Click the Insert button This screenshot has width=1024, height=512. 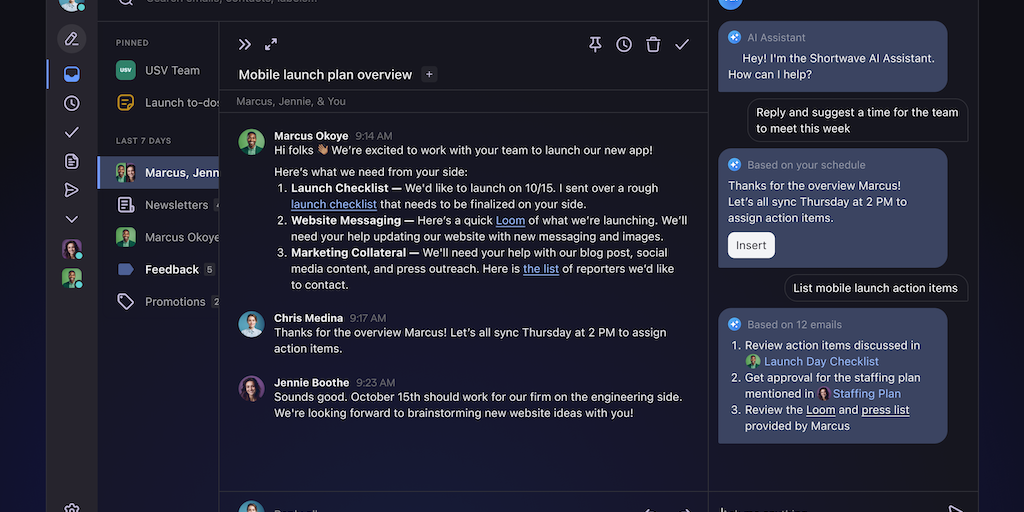click(x=751, y=245)
